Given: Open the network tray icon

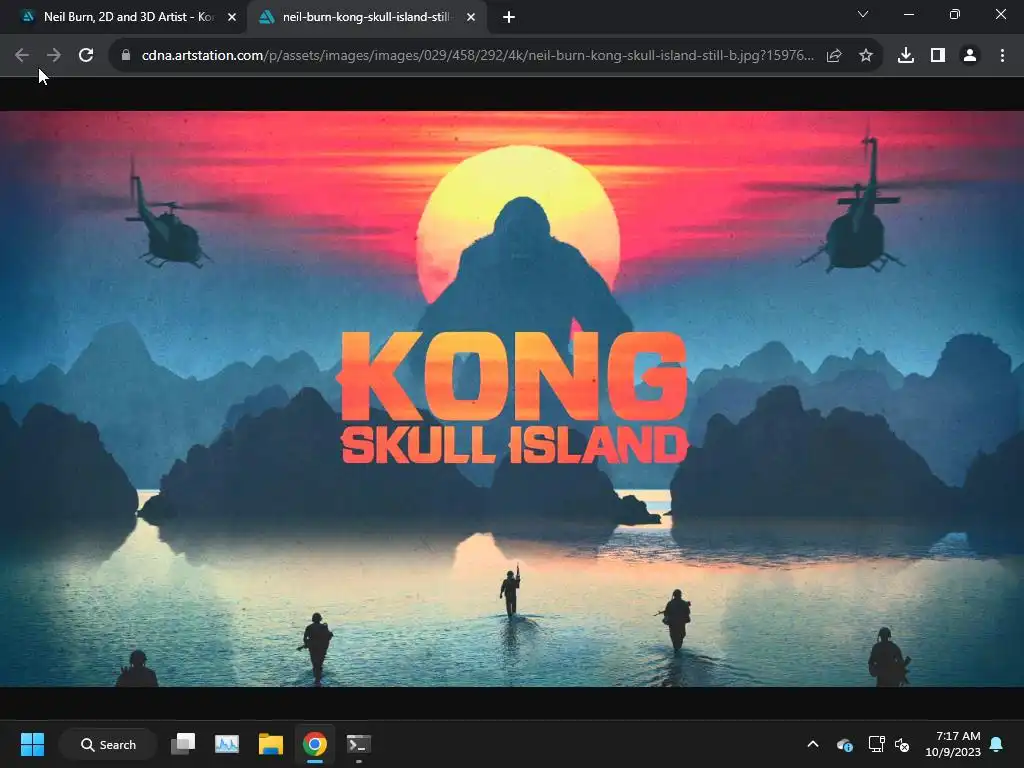Looking at the screenshot, I should (876, 744).
